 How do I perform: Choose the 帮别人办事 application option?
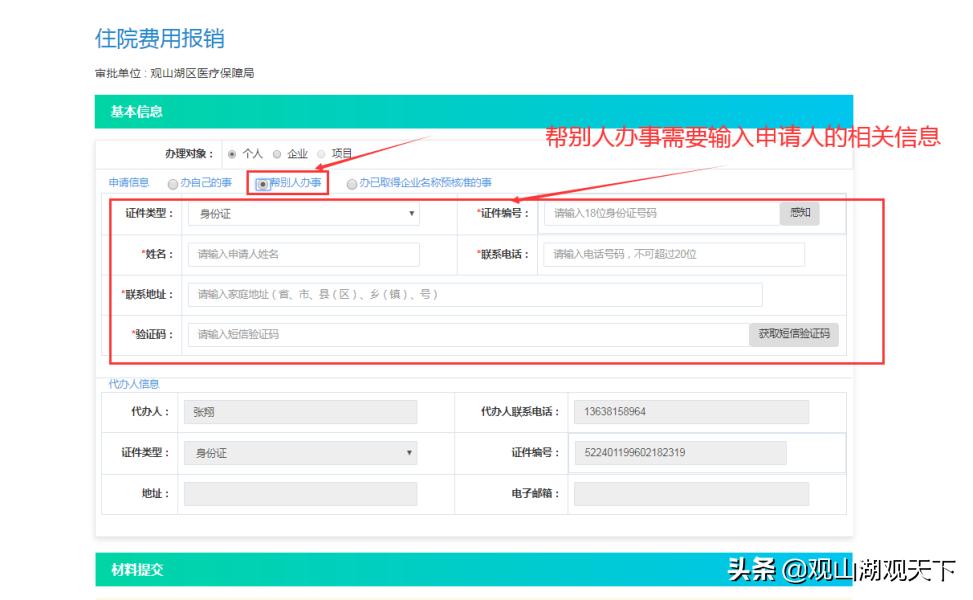(262, 183)
